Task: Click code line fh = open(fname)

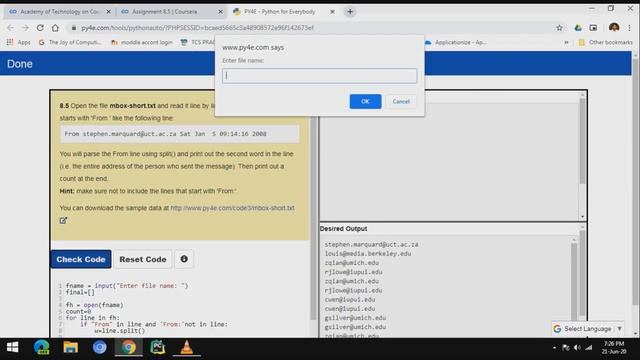Action: point(94,305)
